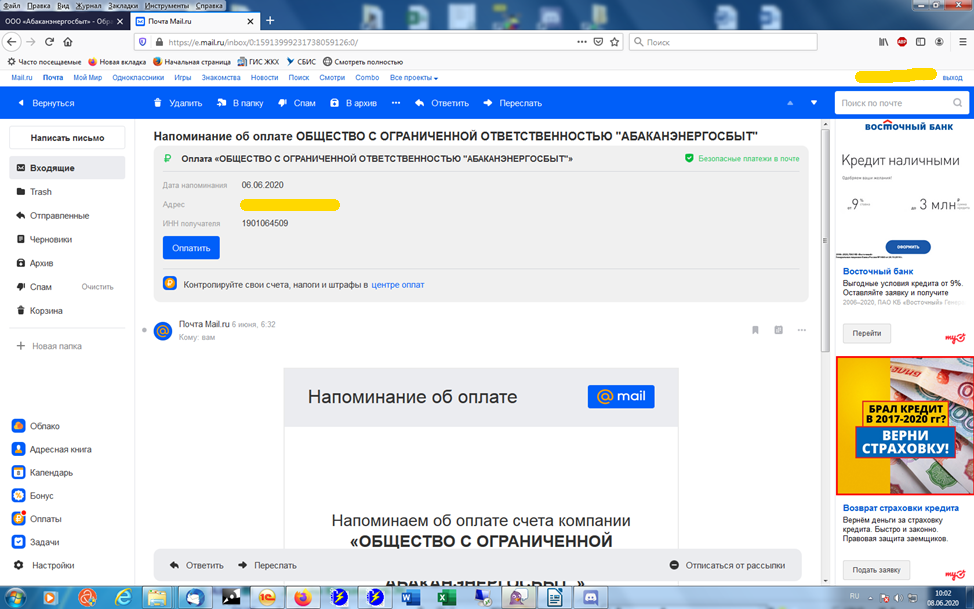This screenshot has width=974, height=609.
Task: Go to the previous message arrow
Action: (x=790, y=103)
